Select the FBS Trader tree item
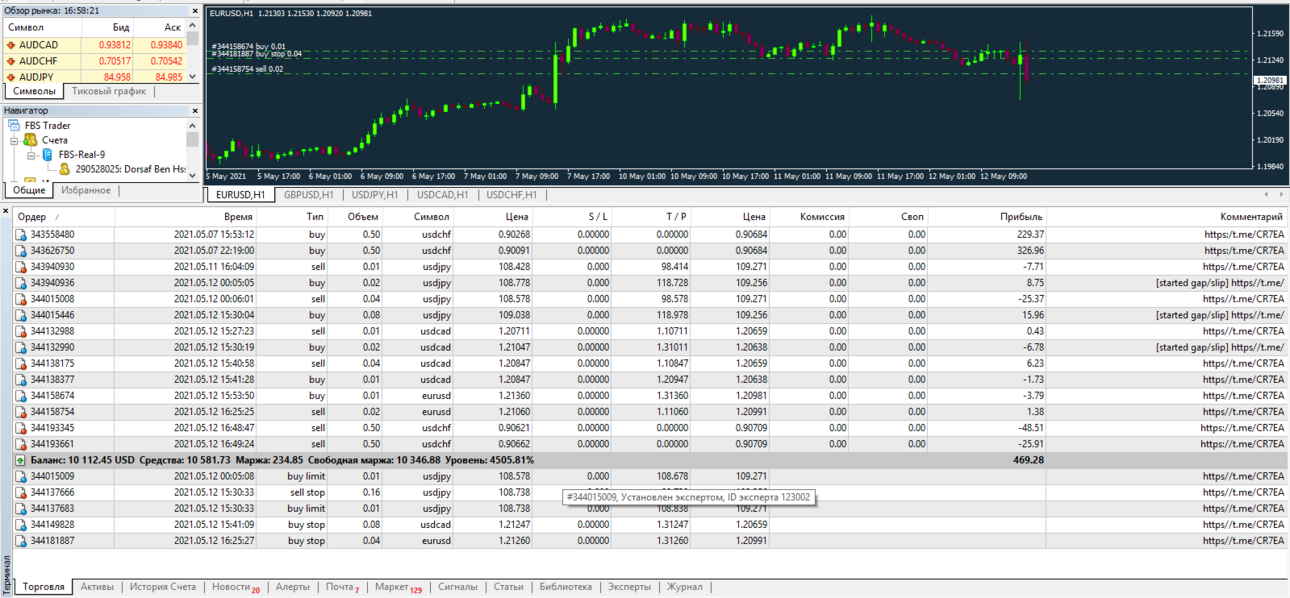 [x=47, y=126]
